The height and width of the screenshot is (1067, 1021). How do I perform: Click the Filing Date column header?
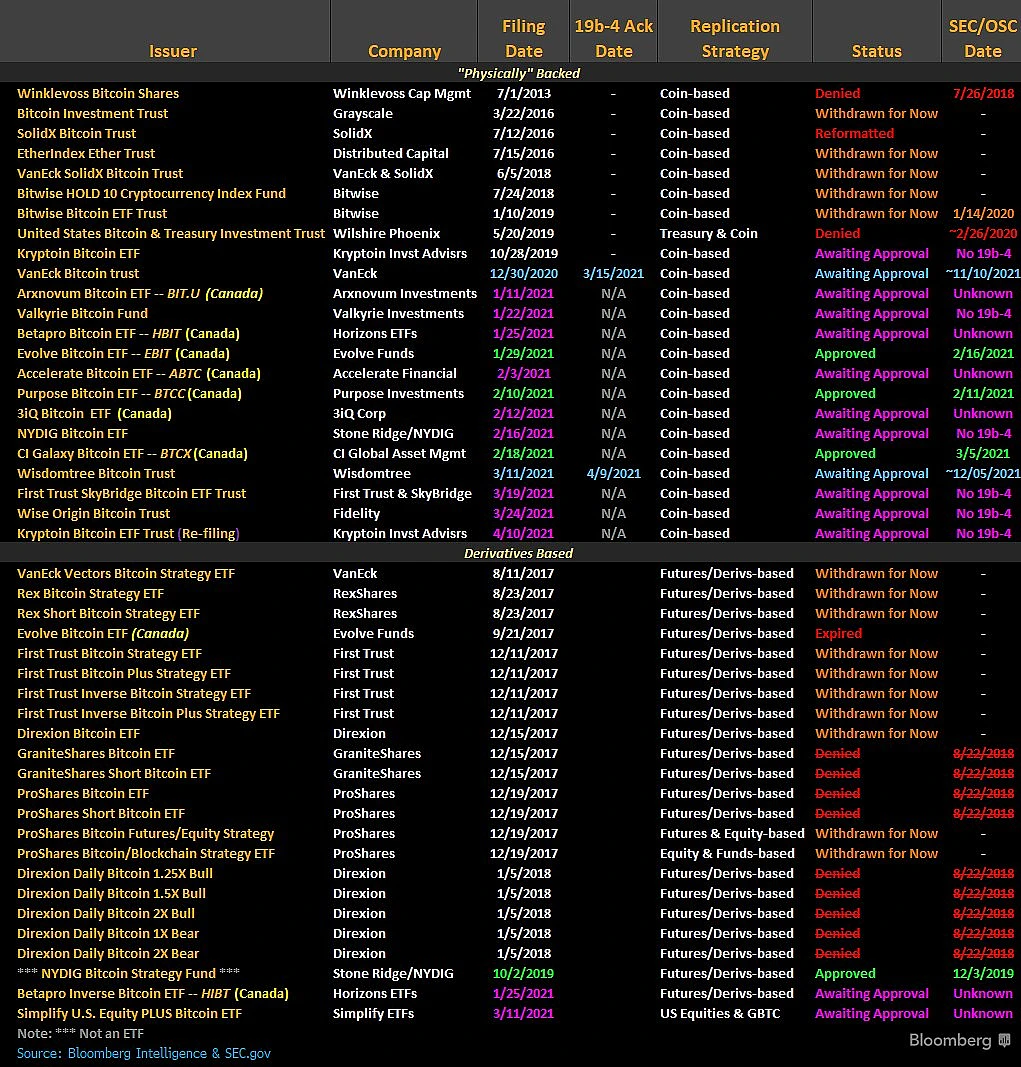pyautogui.click(x=523, y=38)
